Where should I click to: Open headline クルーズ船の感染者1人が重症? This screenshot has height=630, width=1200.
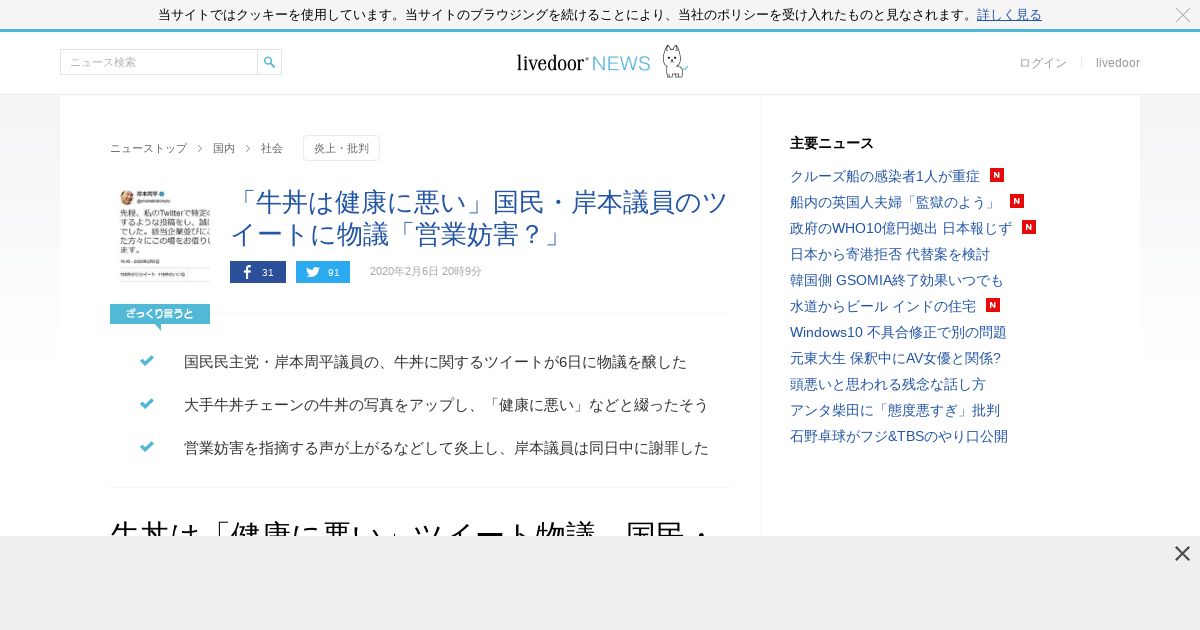click(885, 176)
